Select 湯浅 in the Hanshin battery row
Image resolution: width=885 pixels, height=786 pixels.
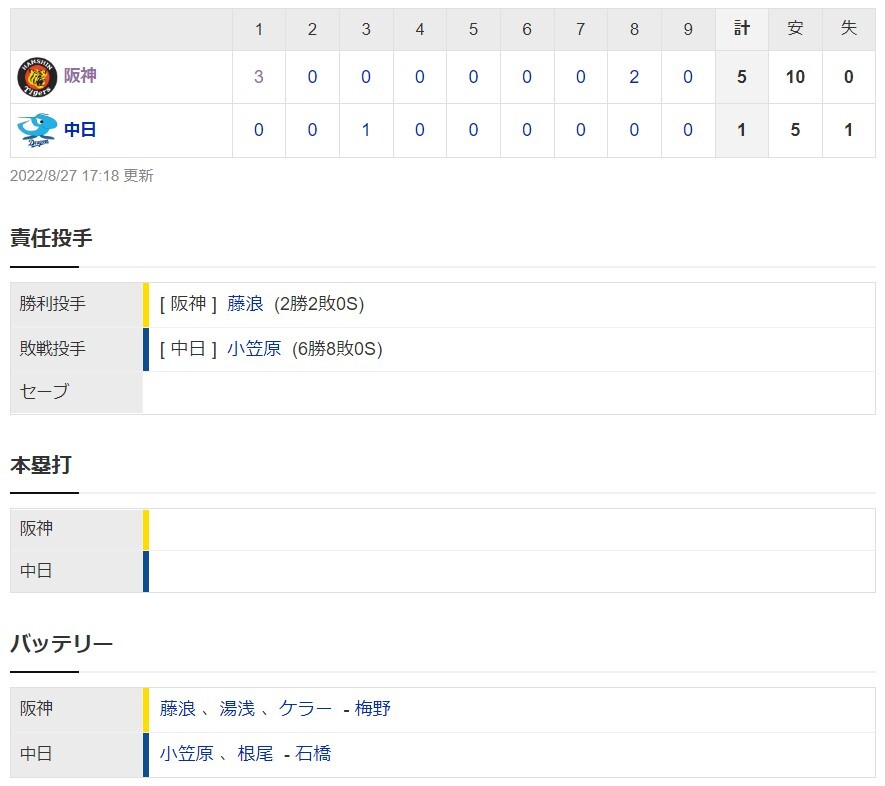point(237,709)
